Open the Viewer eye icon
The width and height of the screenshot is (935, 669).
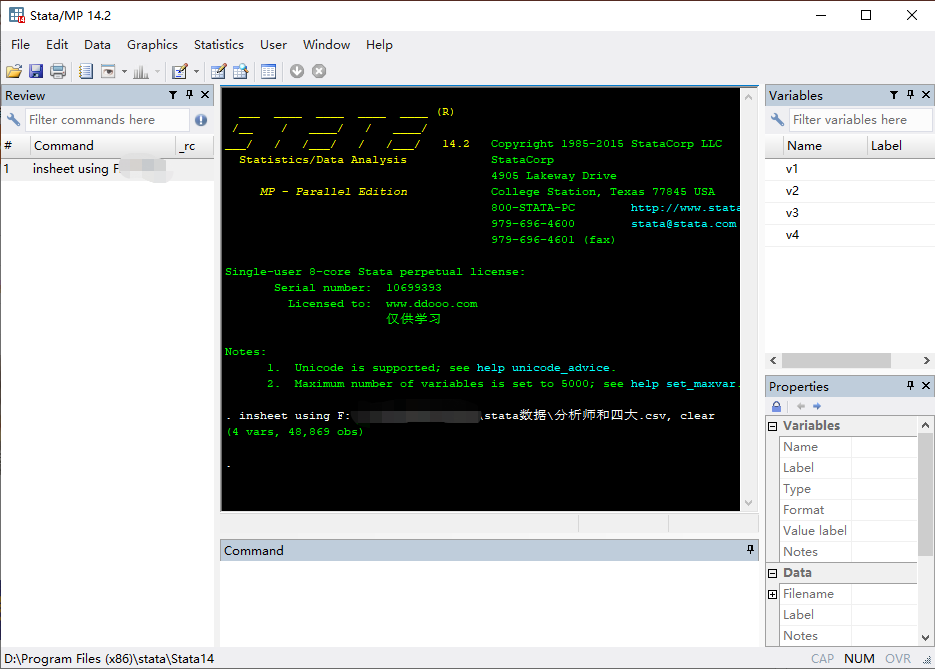point(108,72)
